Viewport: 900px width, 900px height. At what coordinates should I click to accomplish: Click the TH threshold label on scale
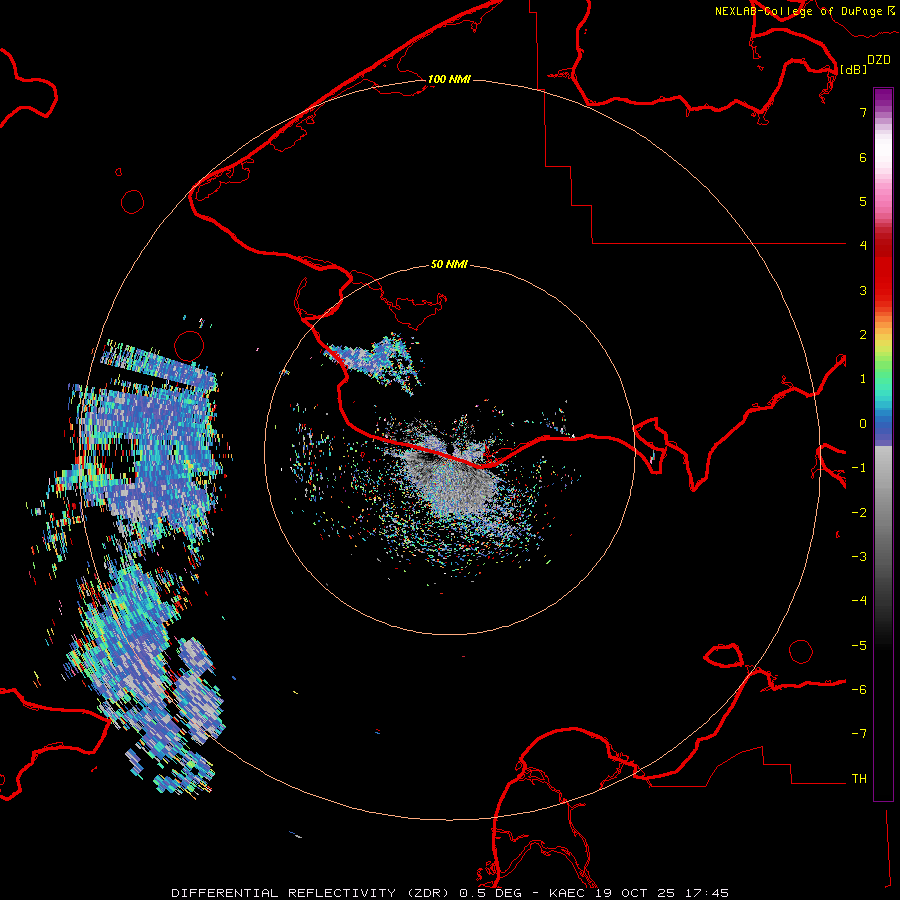pos(859,779)
